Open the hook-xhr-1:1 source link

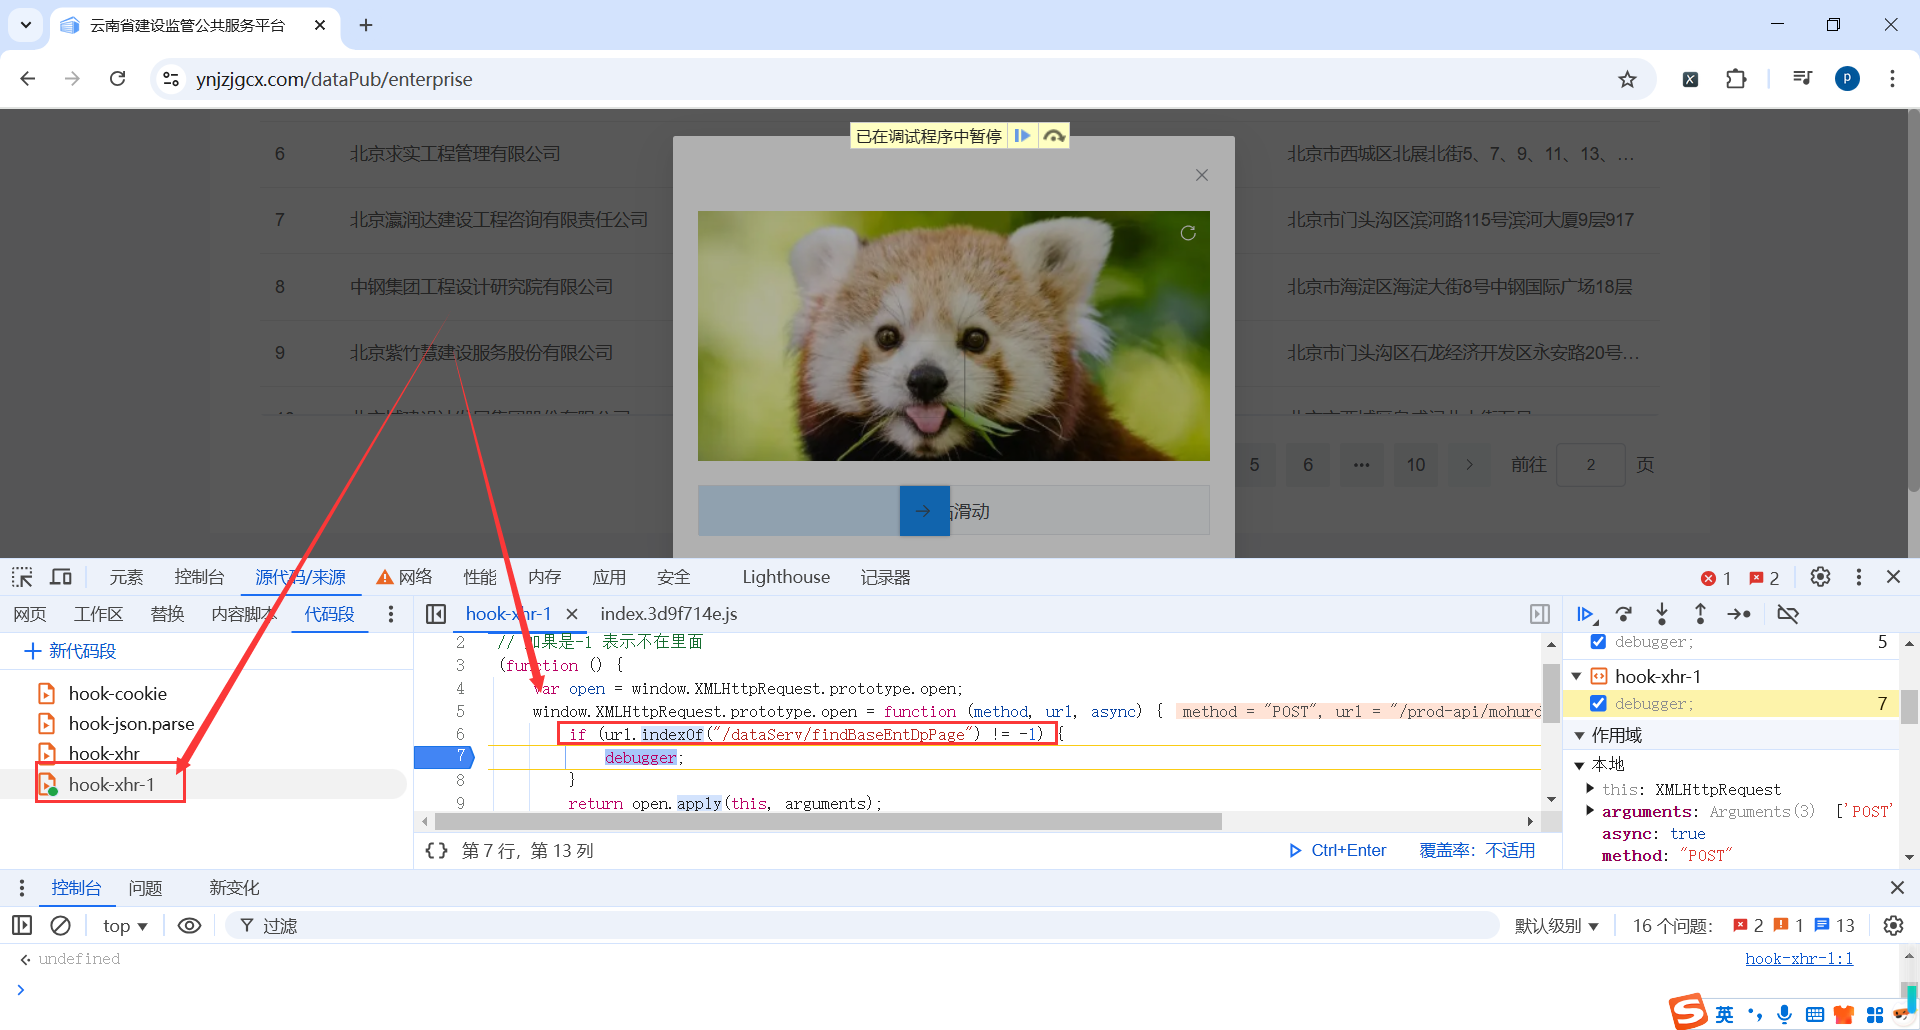tap(1799, 959)
